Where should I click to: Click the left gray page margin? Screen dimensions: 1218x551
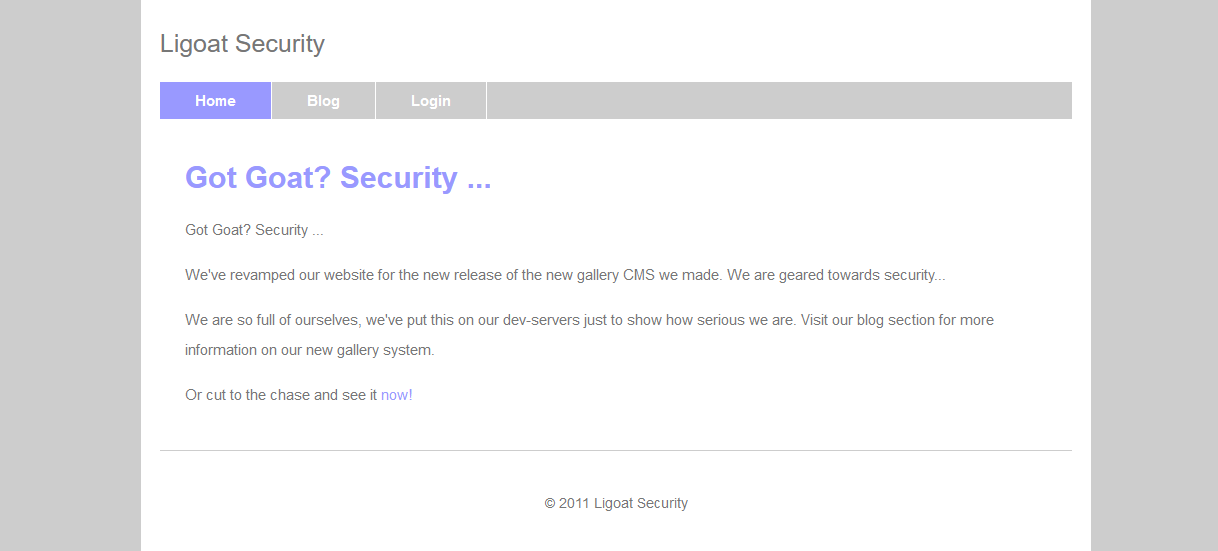coord(70,275)
